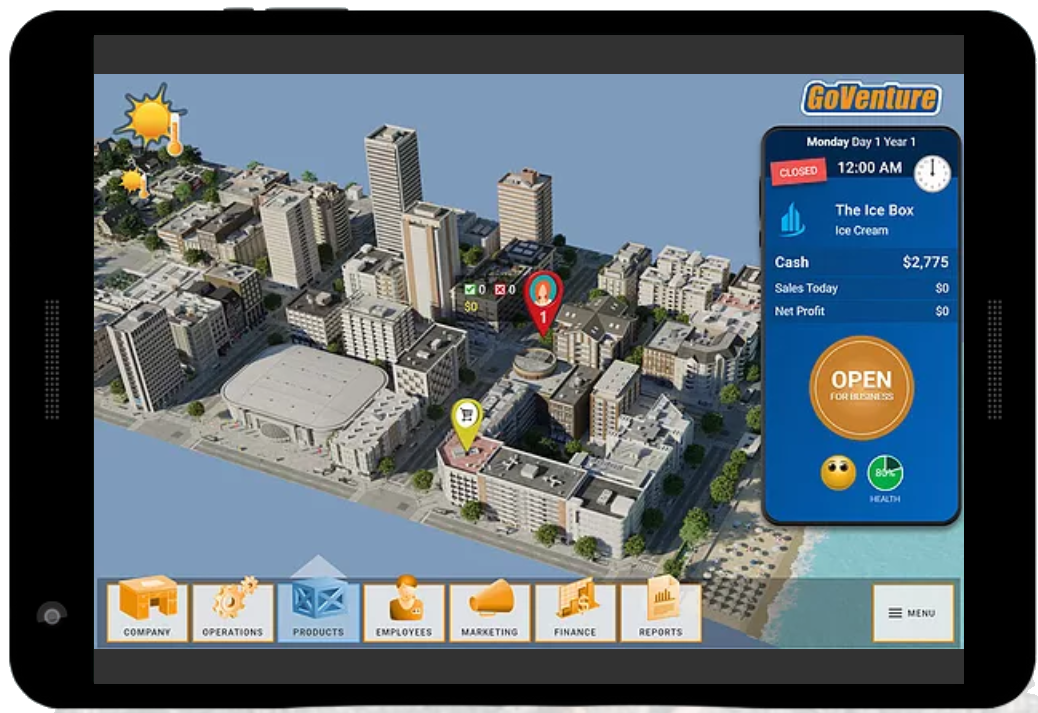Open the Finance tile
The height and width of the screenshot is (713, 1038).
[575, 612]
